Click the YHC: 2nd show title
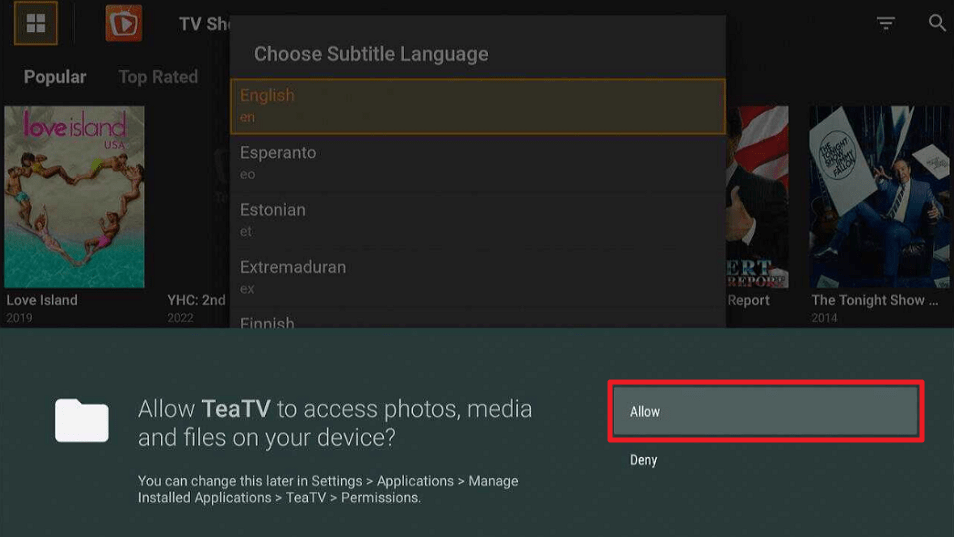Viewport: 954px width, 537px height. 197,300
